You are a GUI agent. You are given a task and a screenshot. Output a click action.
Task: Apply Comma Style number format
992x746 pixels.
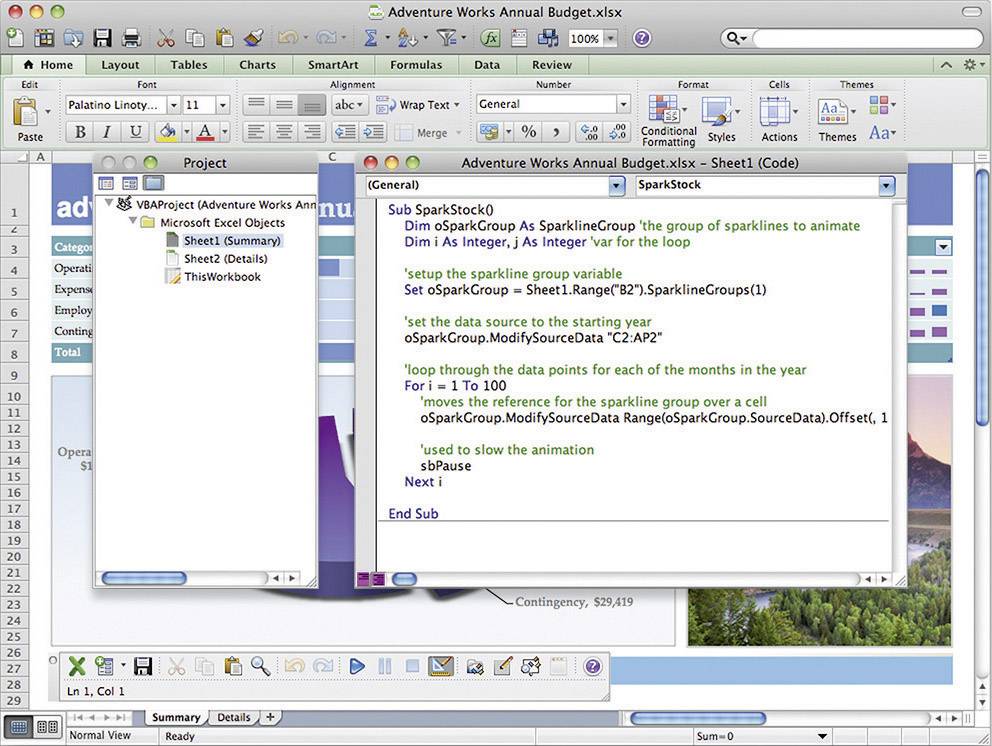tap(556, 132)
